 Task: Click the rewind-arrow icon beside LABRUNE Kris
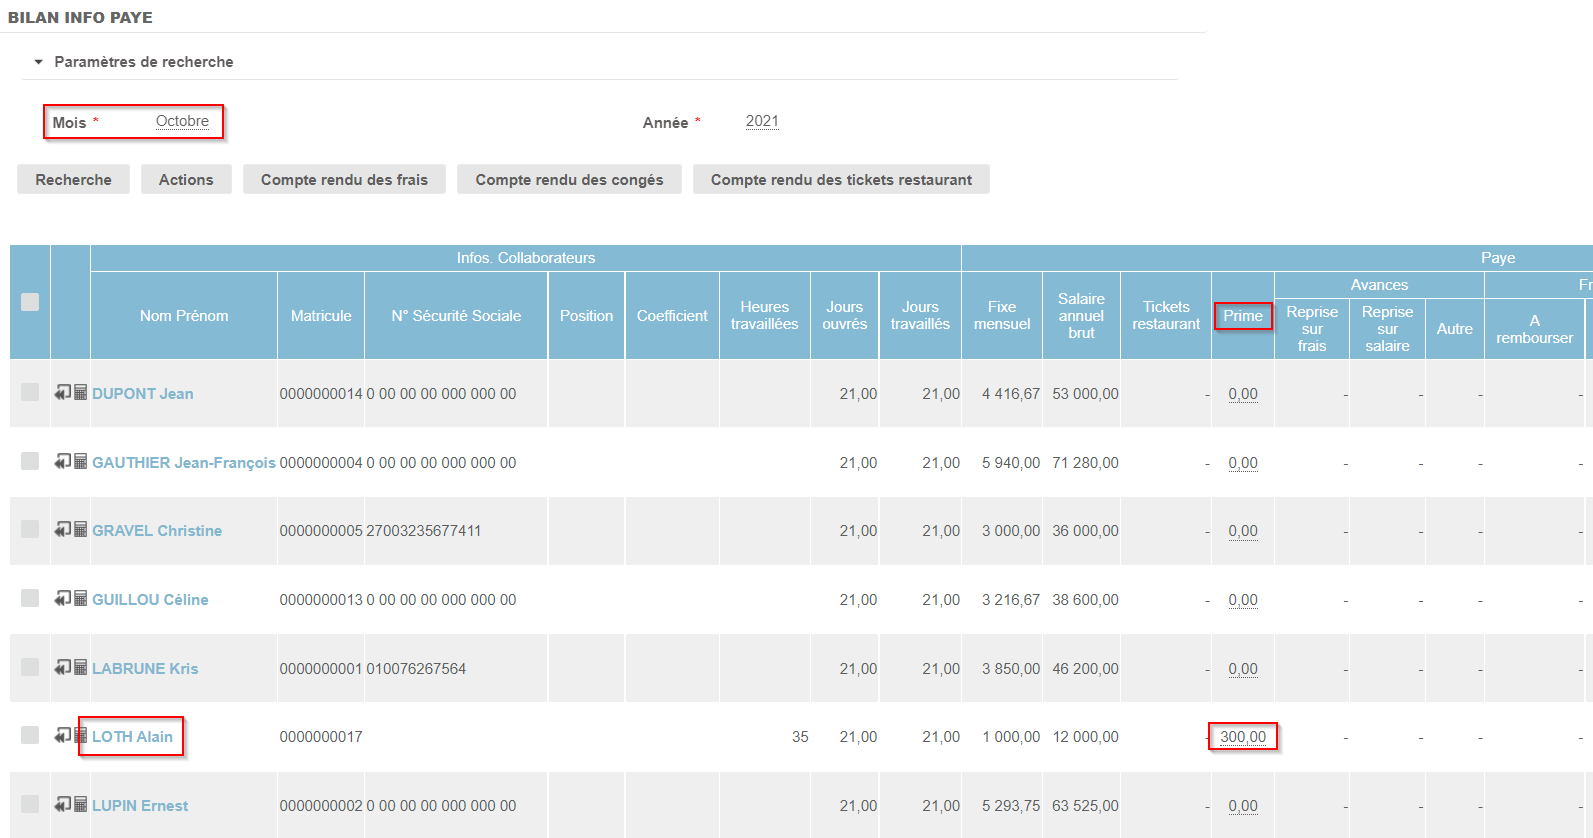pos(62,667)
